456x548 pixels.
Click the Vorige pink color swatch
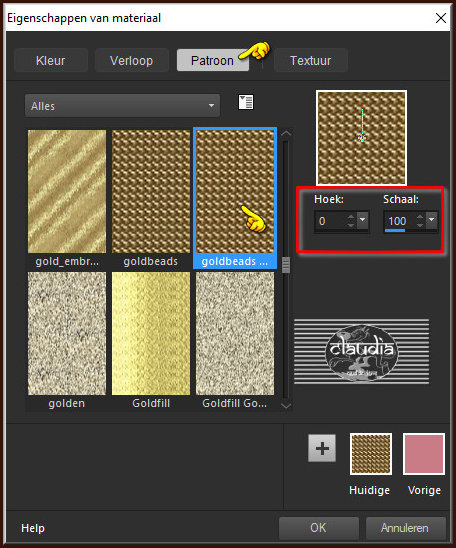424,454
